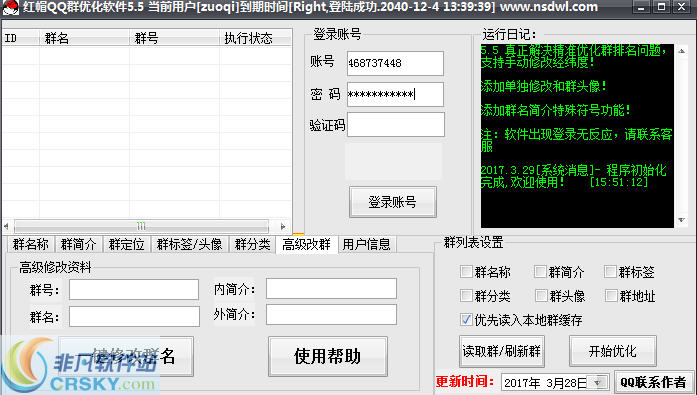
Task: Click the 登录账号 button
Action: (x=393, y=202)
